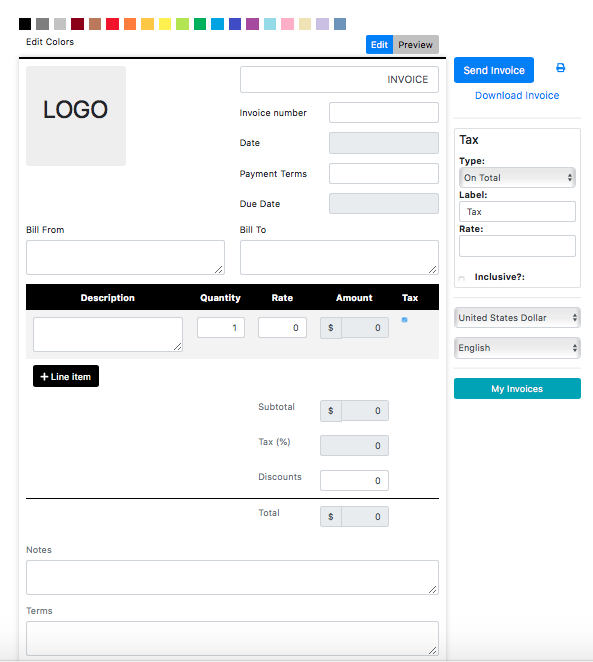The width and height of the screenshot is (593, 662).
Task: Enable the Inclusive tax checkbox
Action: pyautogui.click(x=461, y=279)
